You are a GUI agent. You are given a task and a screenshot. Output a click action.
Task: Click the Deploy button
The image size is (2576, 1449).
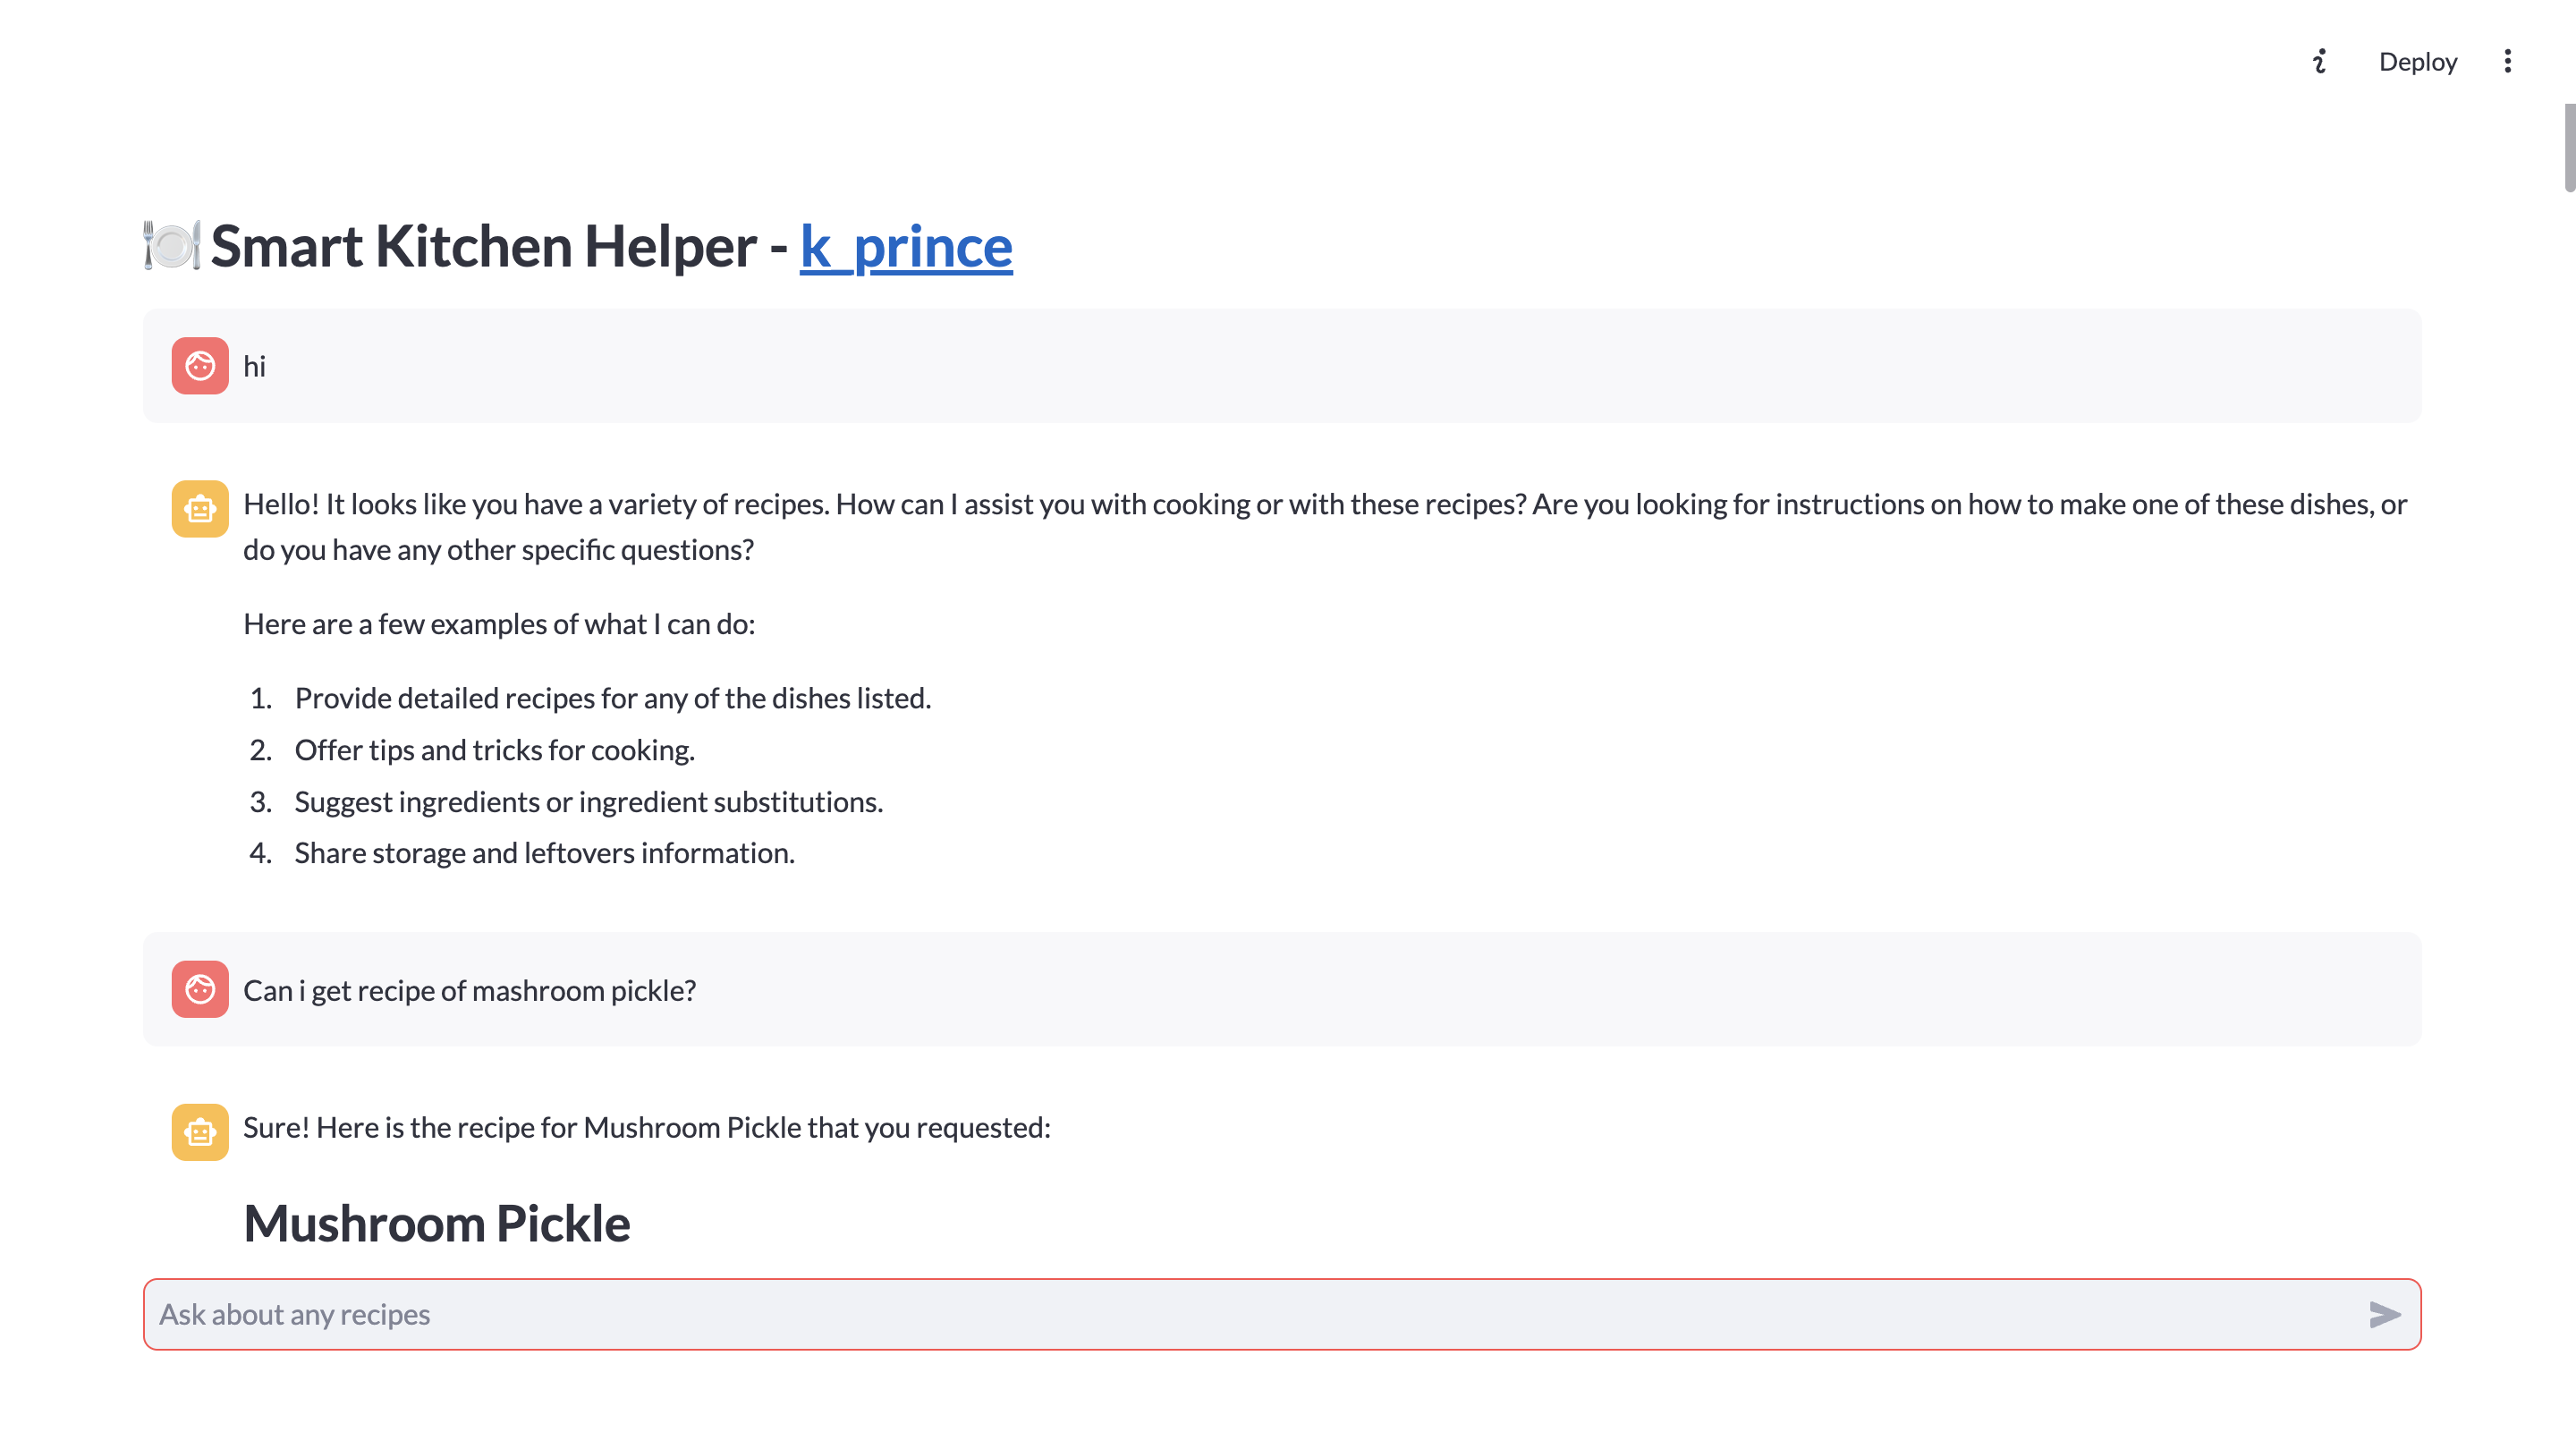click(2417, 62)
